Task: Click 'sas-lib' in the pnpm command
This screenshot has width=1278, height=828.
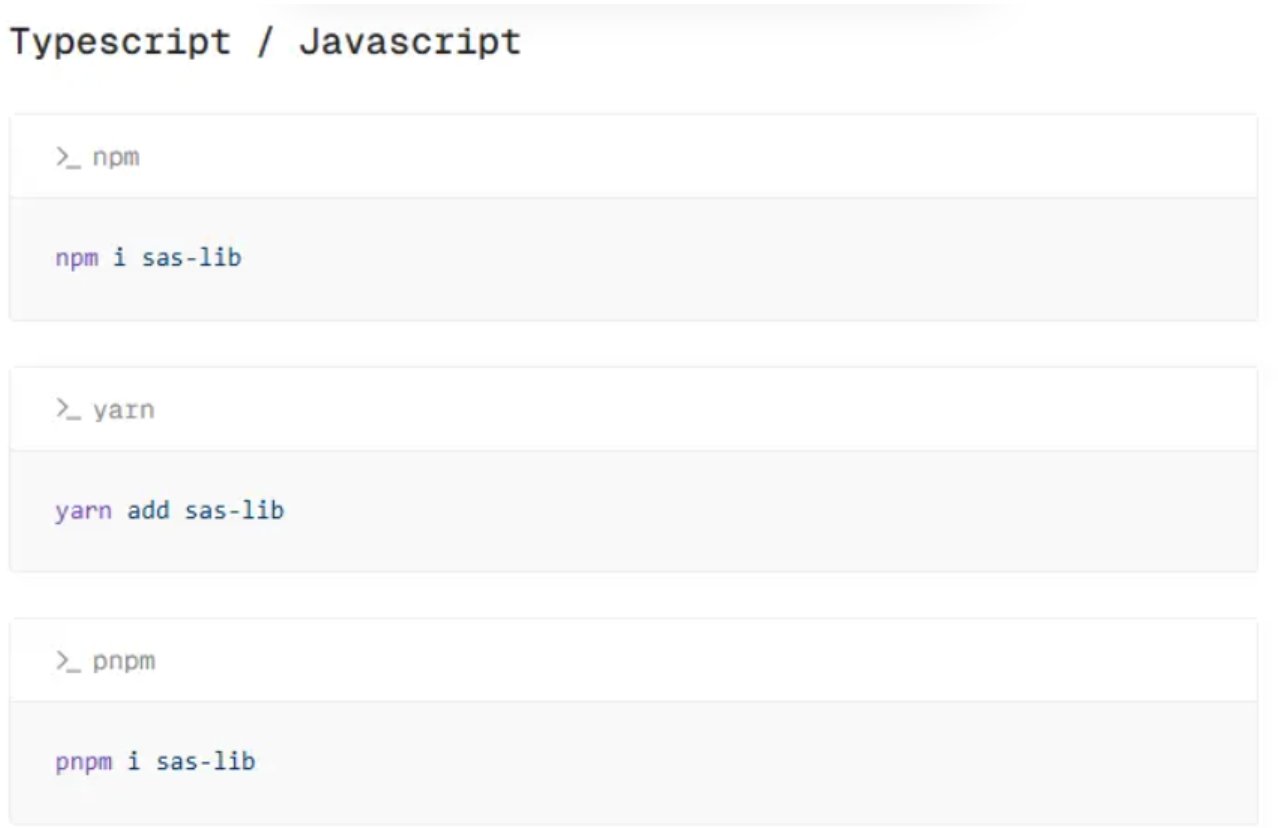Action: point(205,762)
